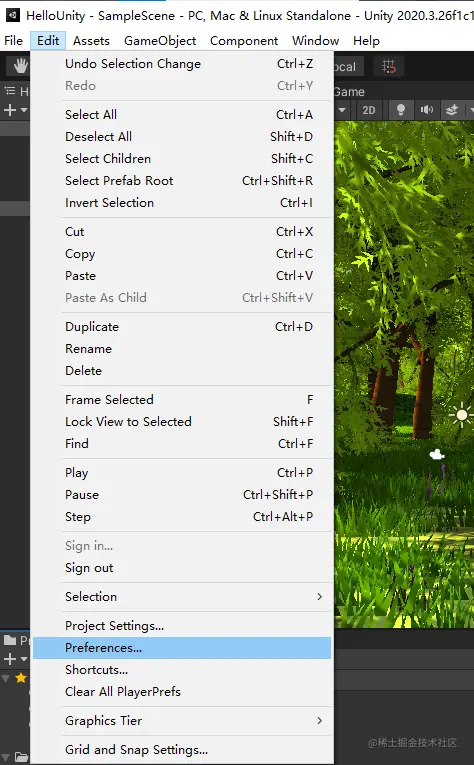Open the File menu

click(13, 40)
